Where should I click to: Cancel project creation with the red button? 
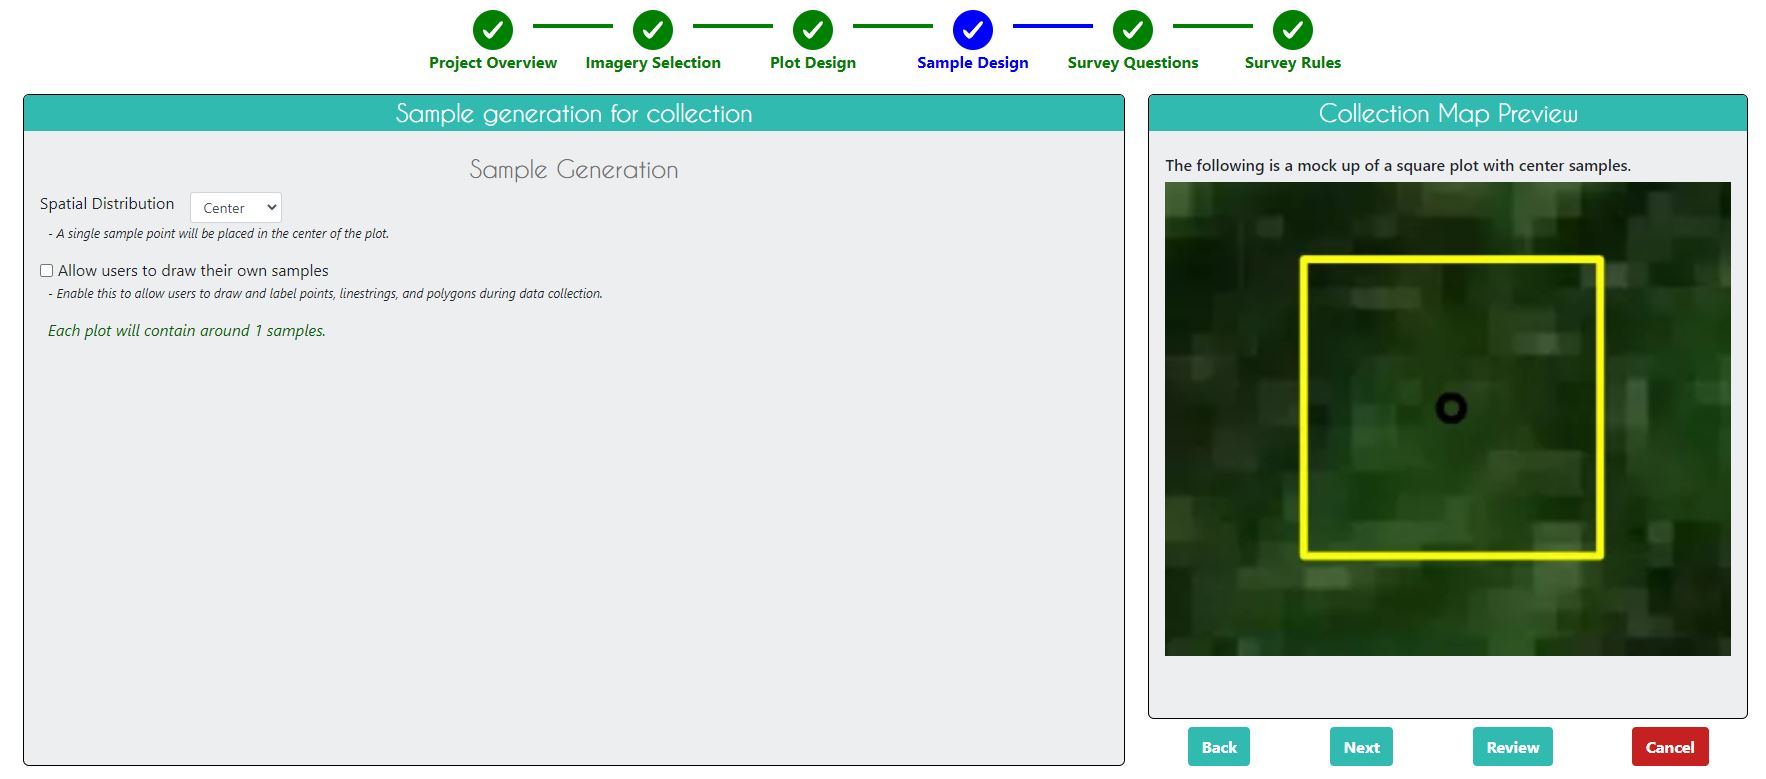(x=1669, y=747)
